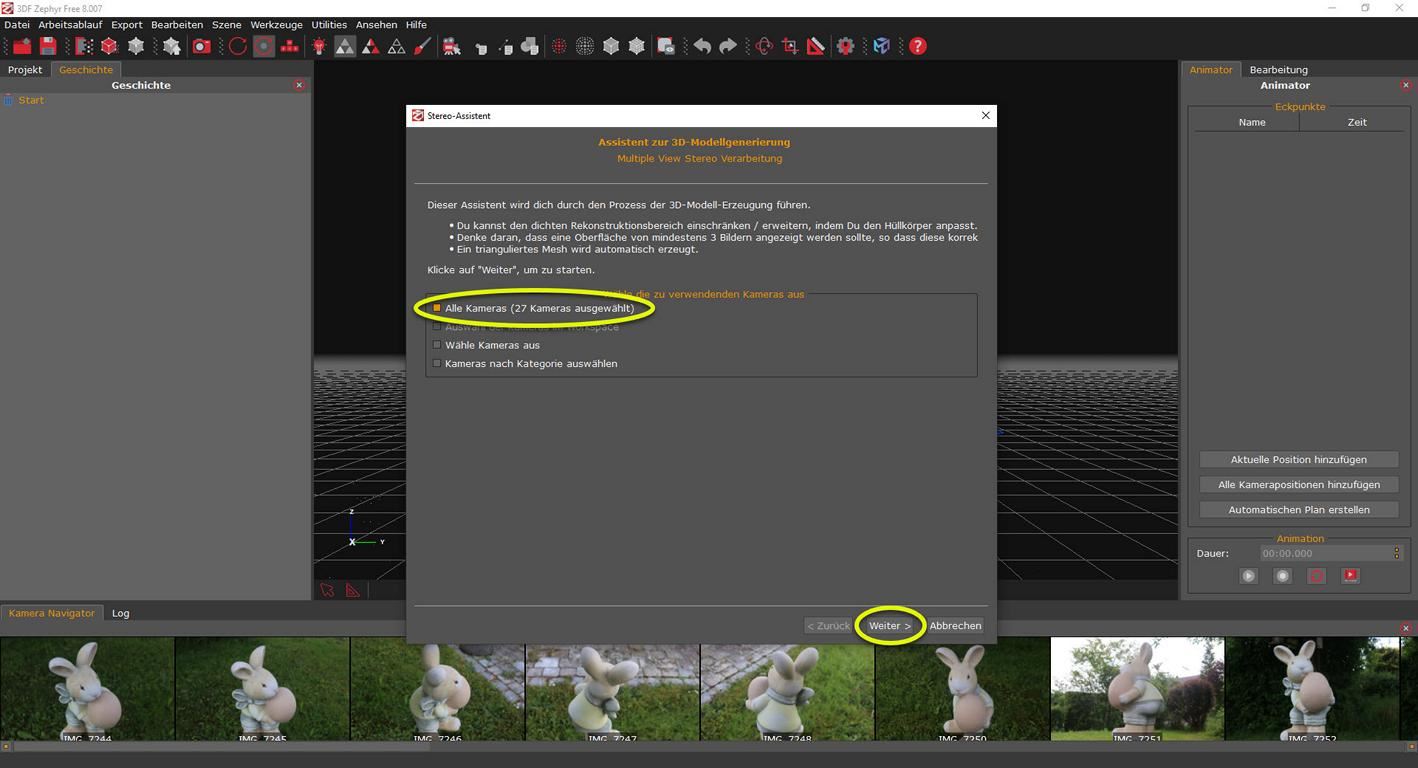This screenshot has width=1418, height=768.
Task: Open the Bearbeiten menu
Action: coord(177,25)
